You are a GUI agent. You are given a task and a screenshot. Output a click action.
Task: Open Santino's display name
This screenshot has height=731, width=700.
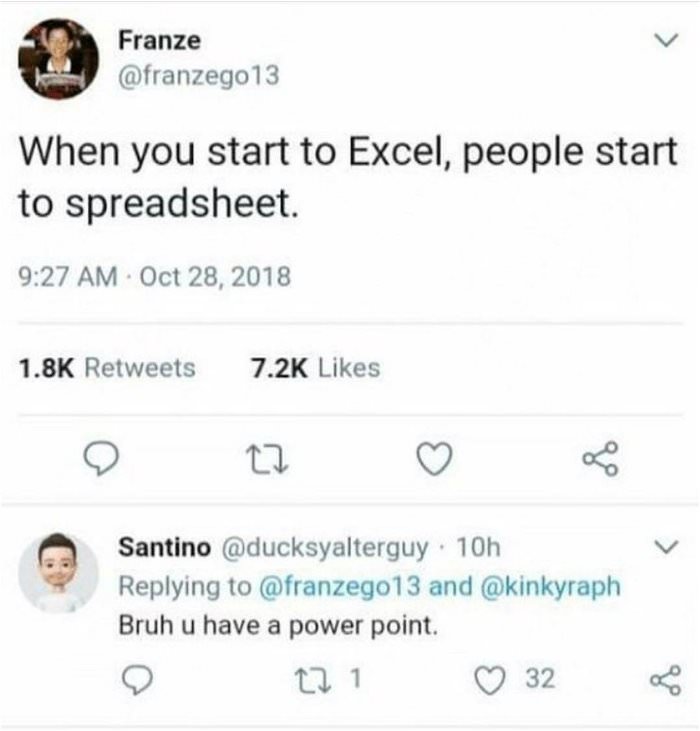pyautogui.click(x=164, y=547)
